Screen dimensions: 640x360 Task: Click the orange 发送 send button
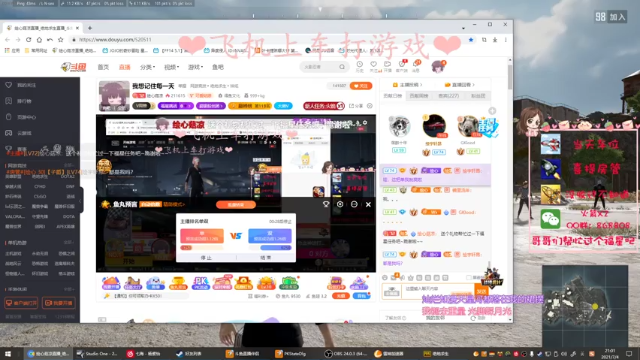click(482, 291)
